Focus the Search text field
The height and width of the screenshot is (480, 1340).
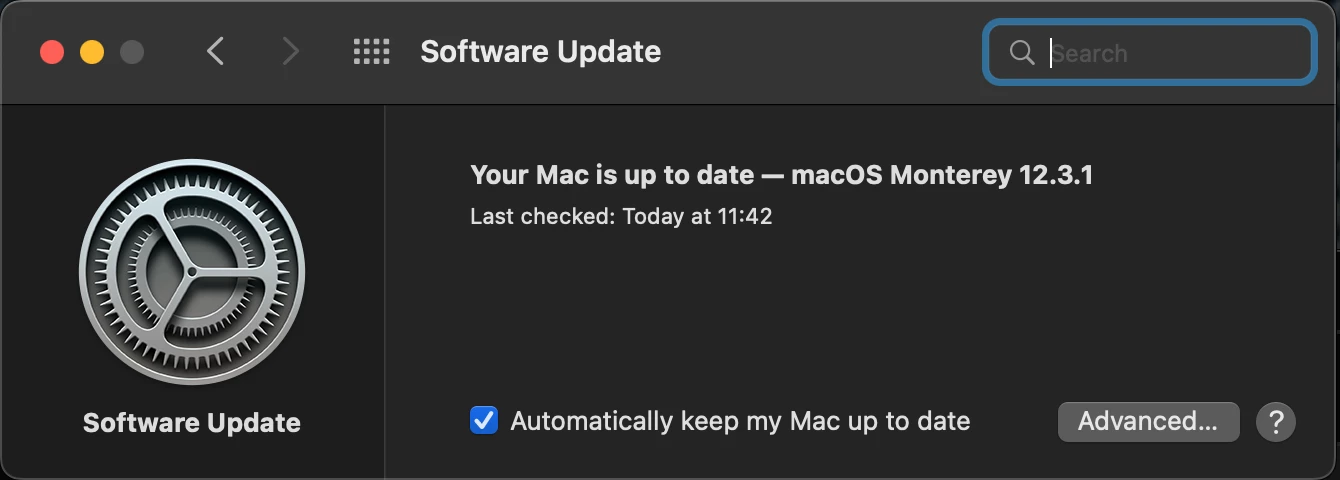point(1149,52)
